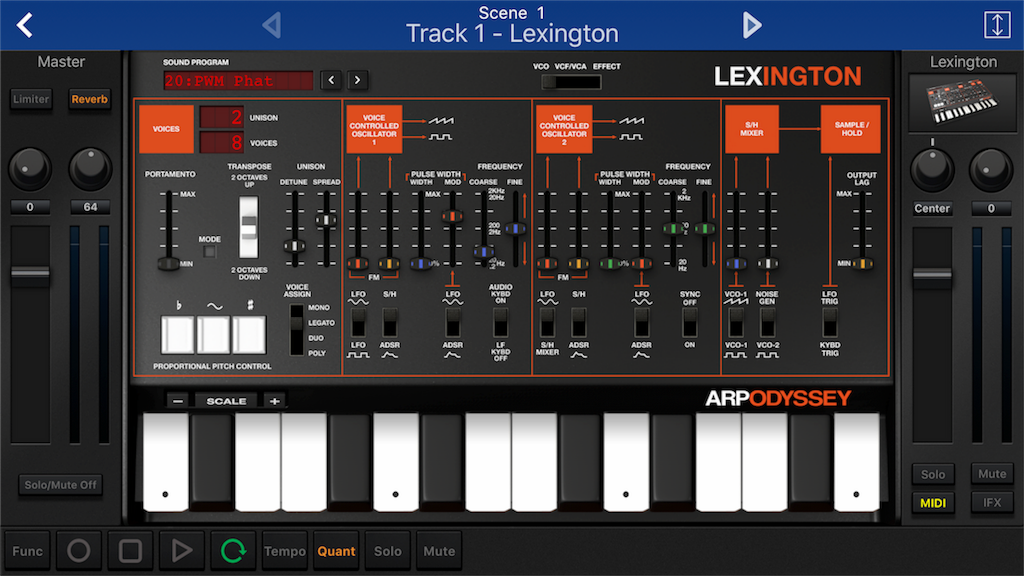The height and width of the screenshot is (576, 1024).
Task: Click the Lexington synth thumbnail
Action: 962,103
